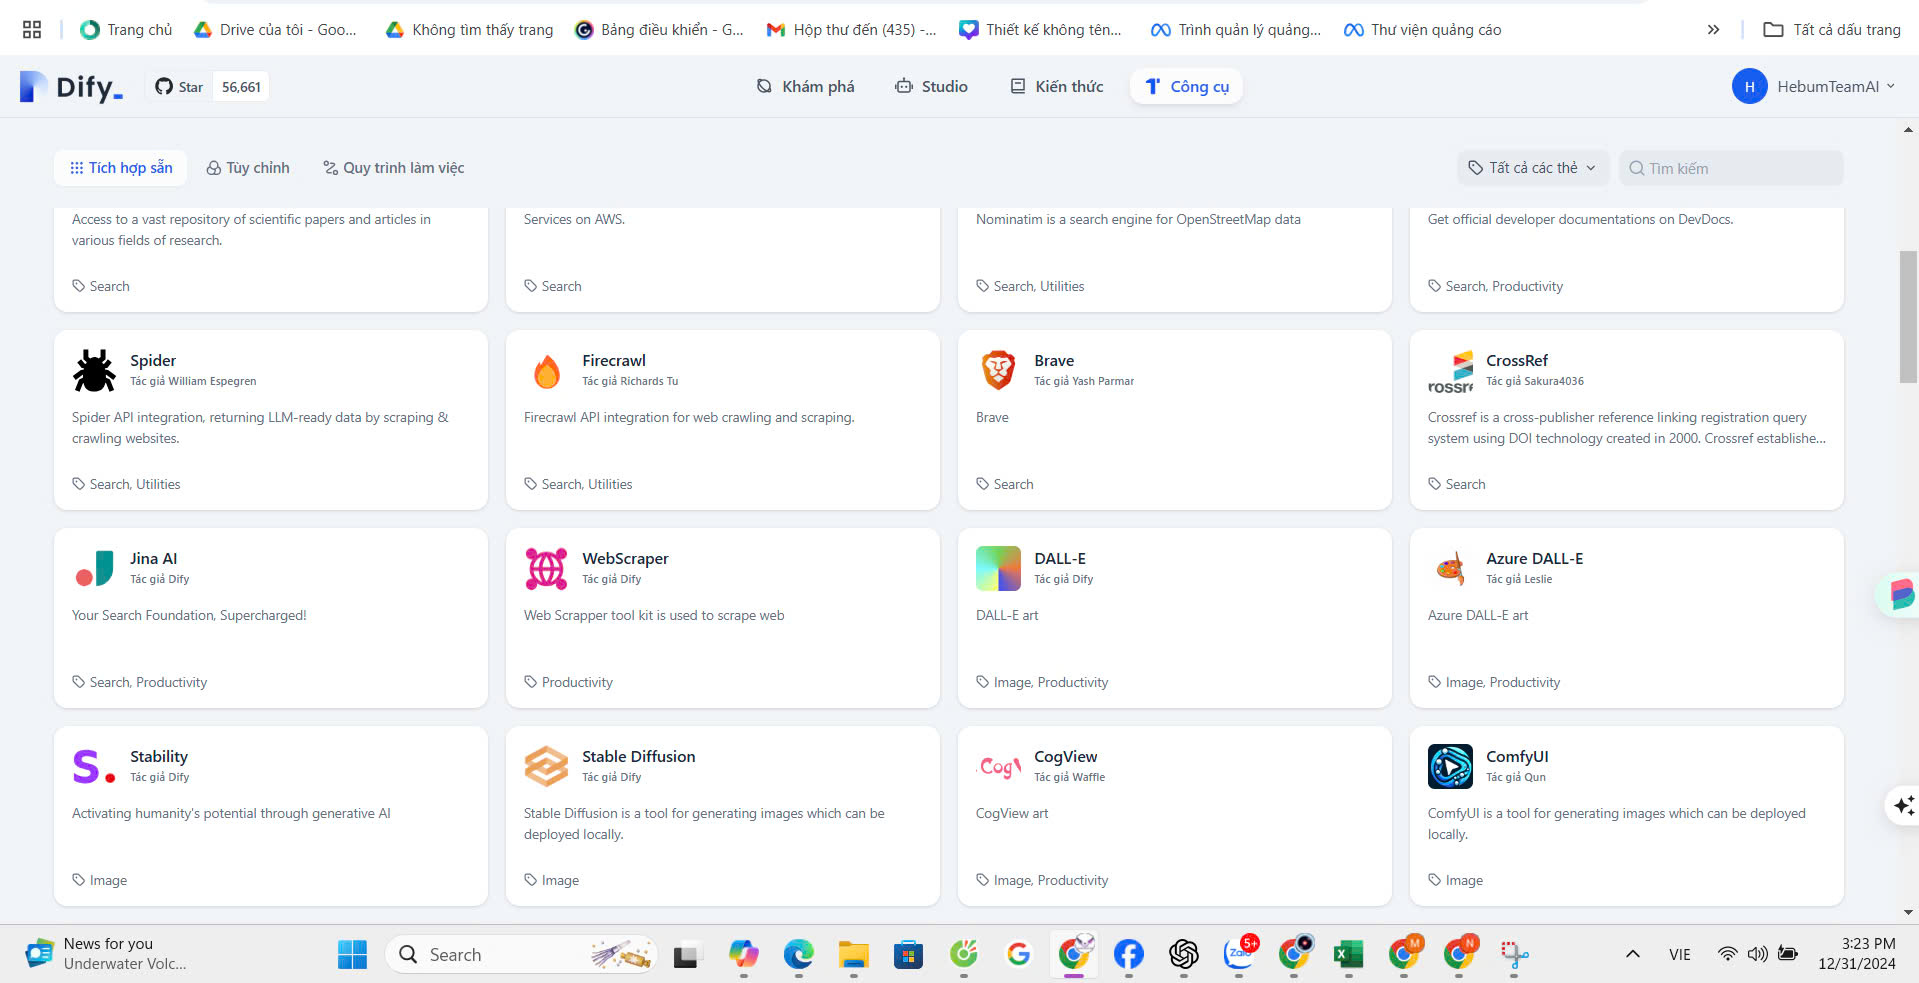
Task: Open the Gmail 'Hộp thư đến' bookmark
Action: 851,30
